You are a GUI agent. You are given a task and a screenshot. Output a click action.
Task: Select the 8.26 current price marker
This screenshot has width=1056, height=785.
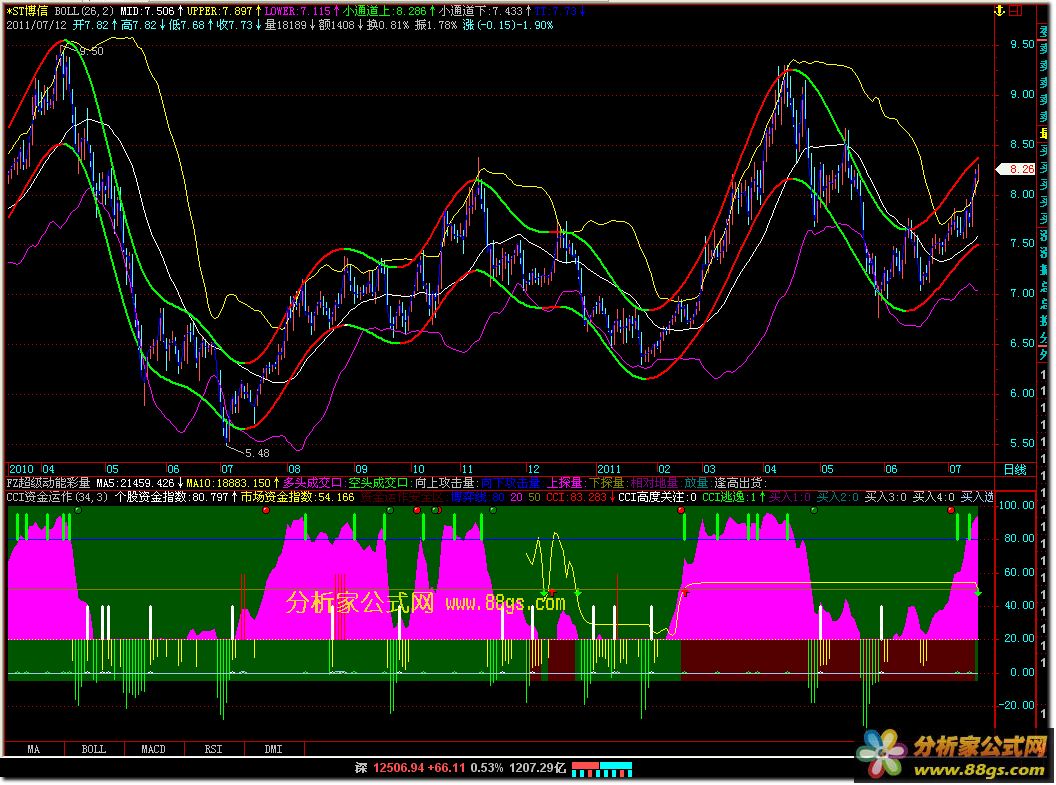click(x=1016, y=169)
